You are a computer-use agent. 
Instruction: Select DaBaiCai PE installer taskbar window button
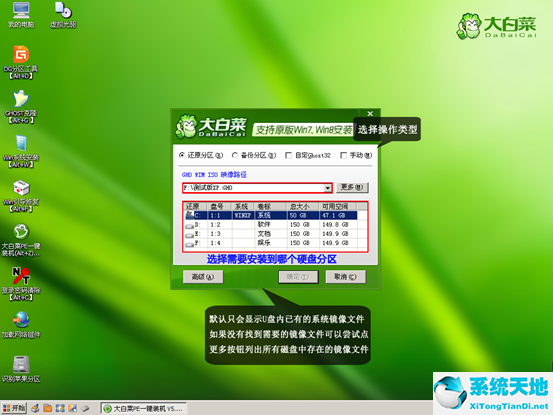[x=144, y=409]
